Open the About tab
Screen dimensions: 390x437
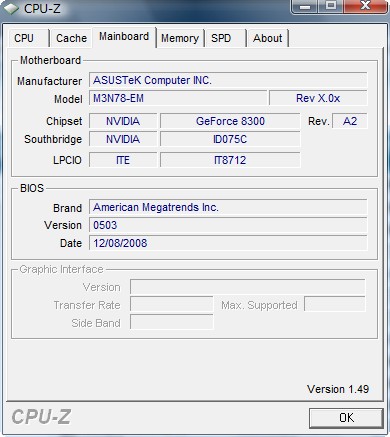tap(267, 38)
